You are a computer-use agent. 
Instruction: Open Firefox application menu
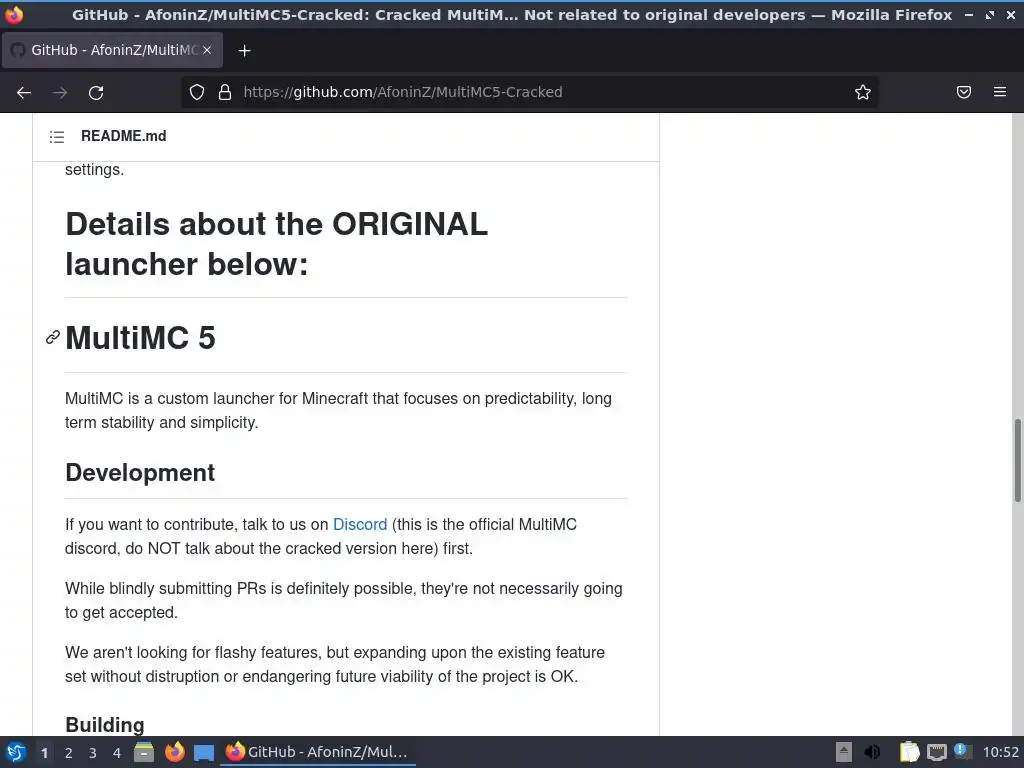click(x=999, y=92)
